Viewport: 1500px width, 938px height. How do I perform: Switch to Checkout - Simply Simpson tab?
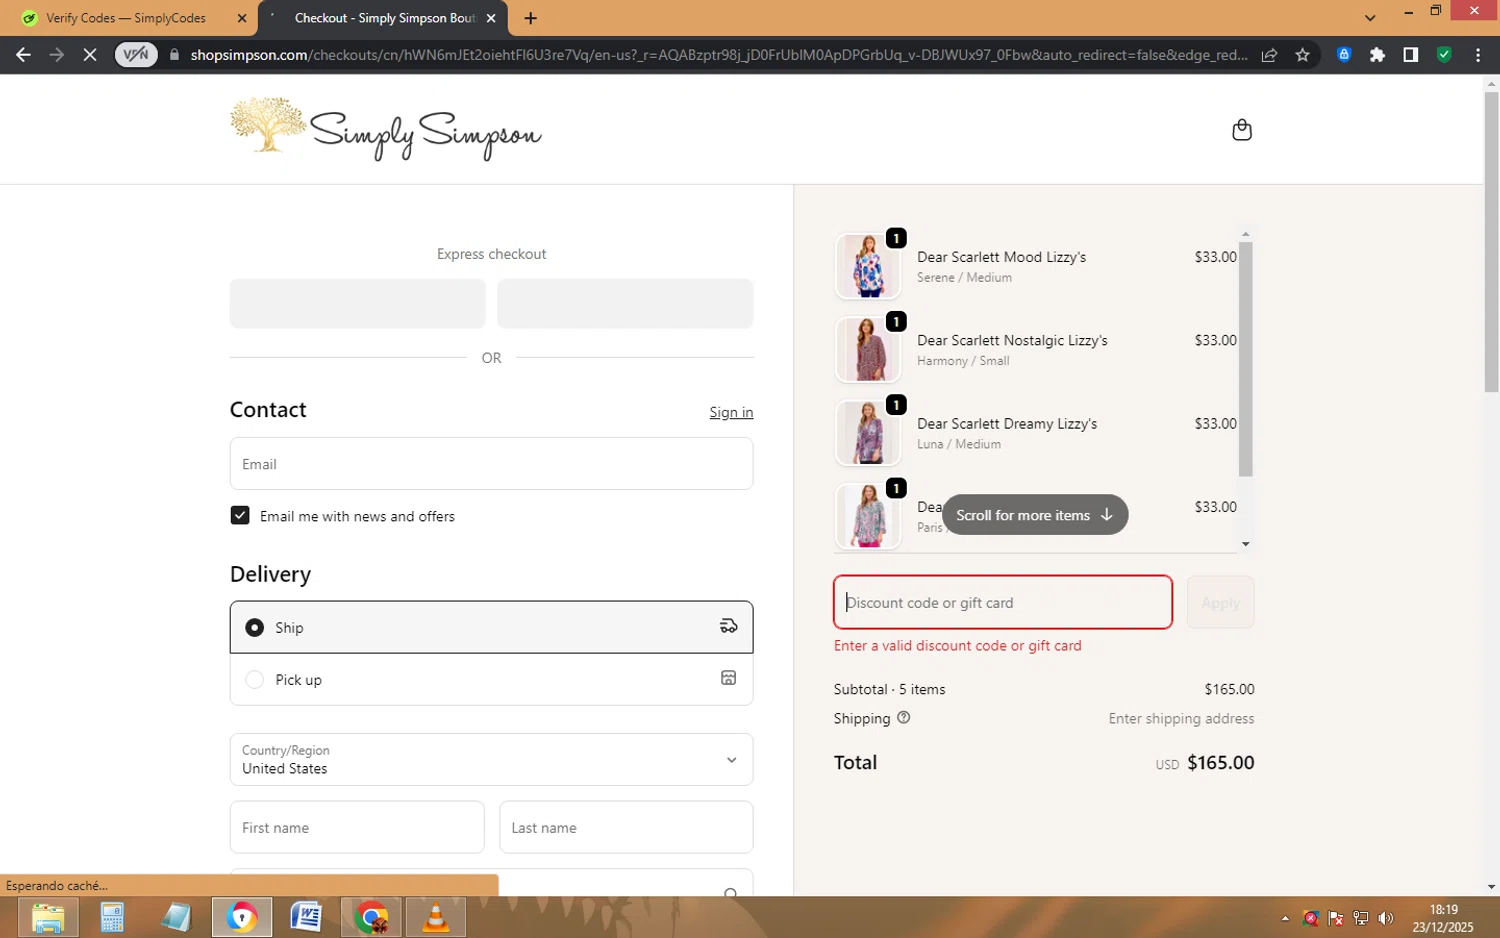(x=383, y=18)
